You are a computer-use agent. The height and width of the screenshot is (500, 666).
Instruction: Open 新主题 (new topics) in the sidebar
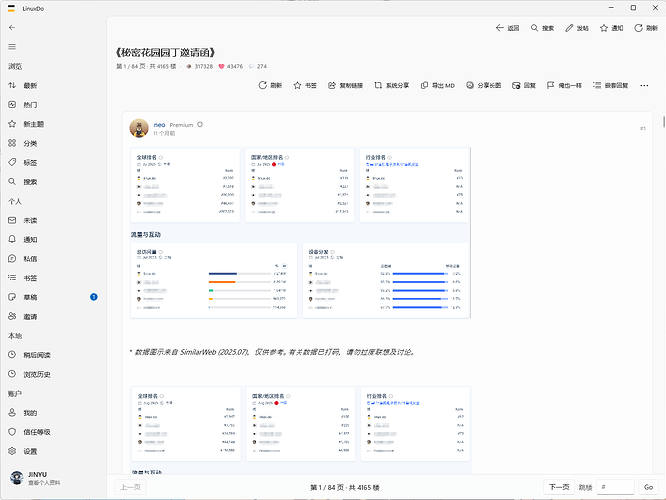point(53,124)
